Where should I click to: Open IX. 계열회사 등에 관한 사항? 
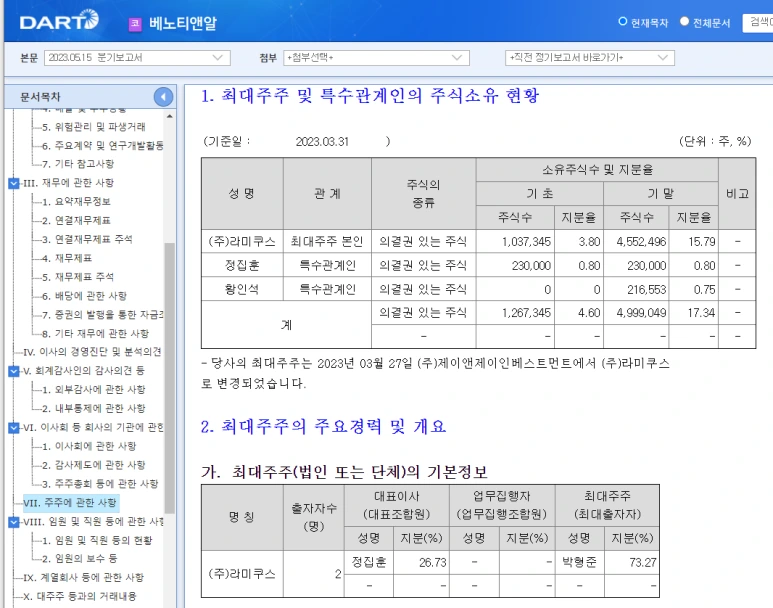coord(83,577)
